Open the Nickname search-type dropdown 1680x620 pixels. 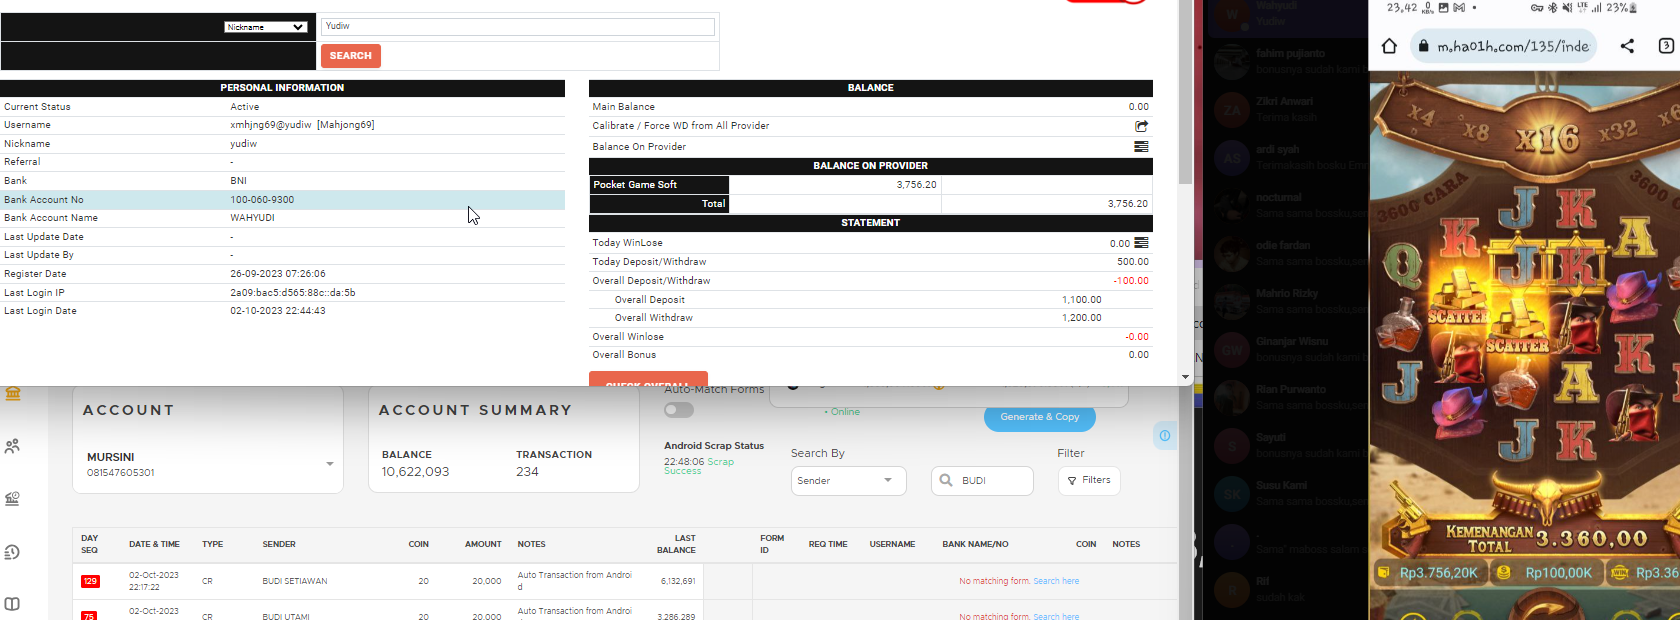(265, 27)
